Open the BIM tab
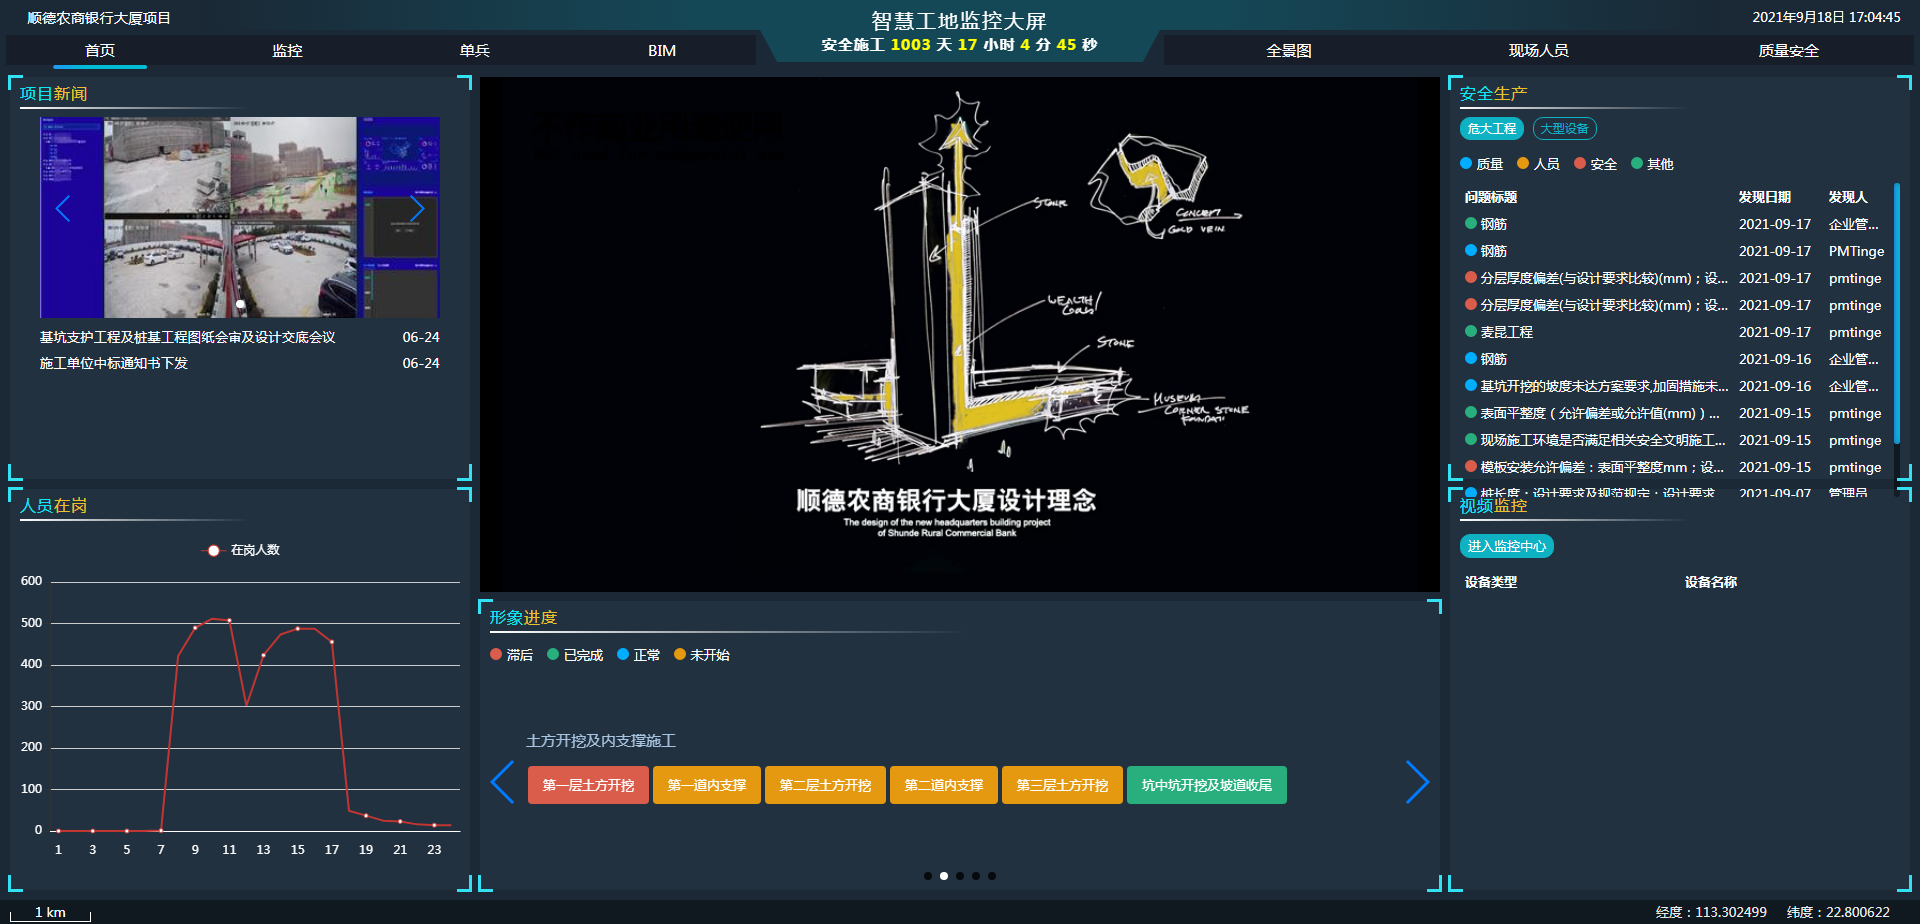This screenshot has height=924, width=1920. (x=660, y=50)
